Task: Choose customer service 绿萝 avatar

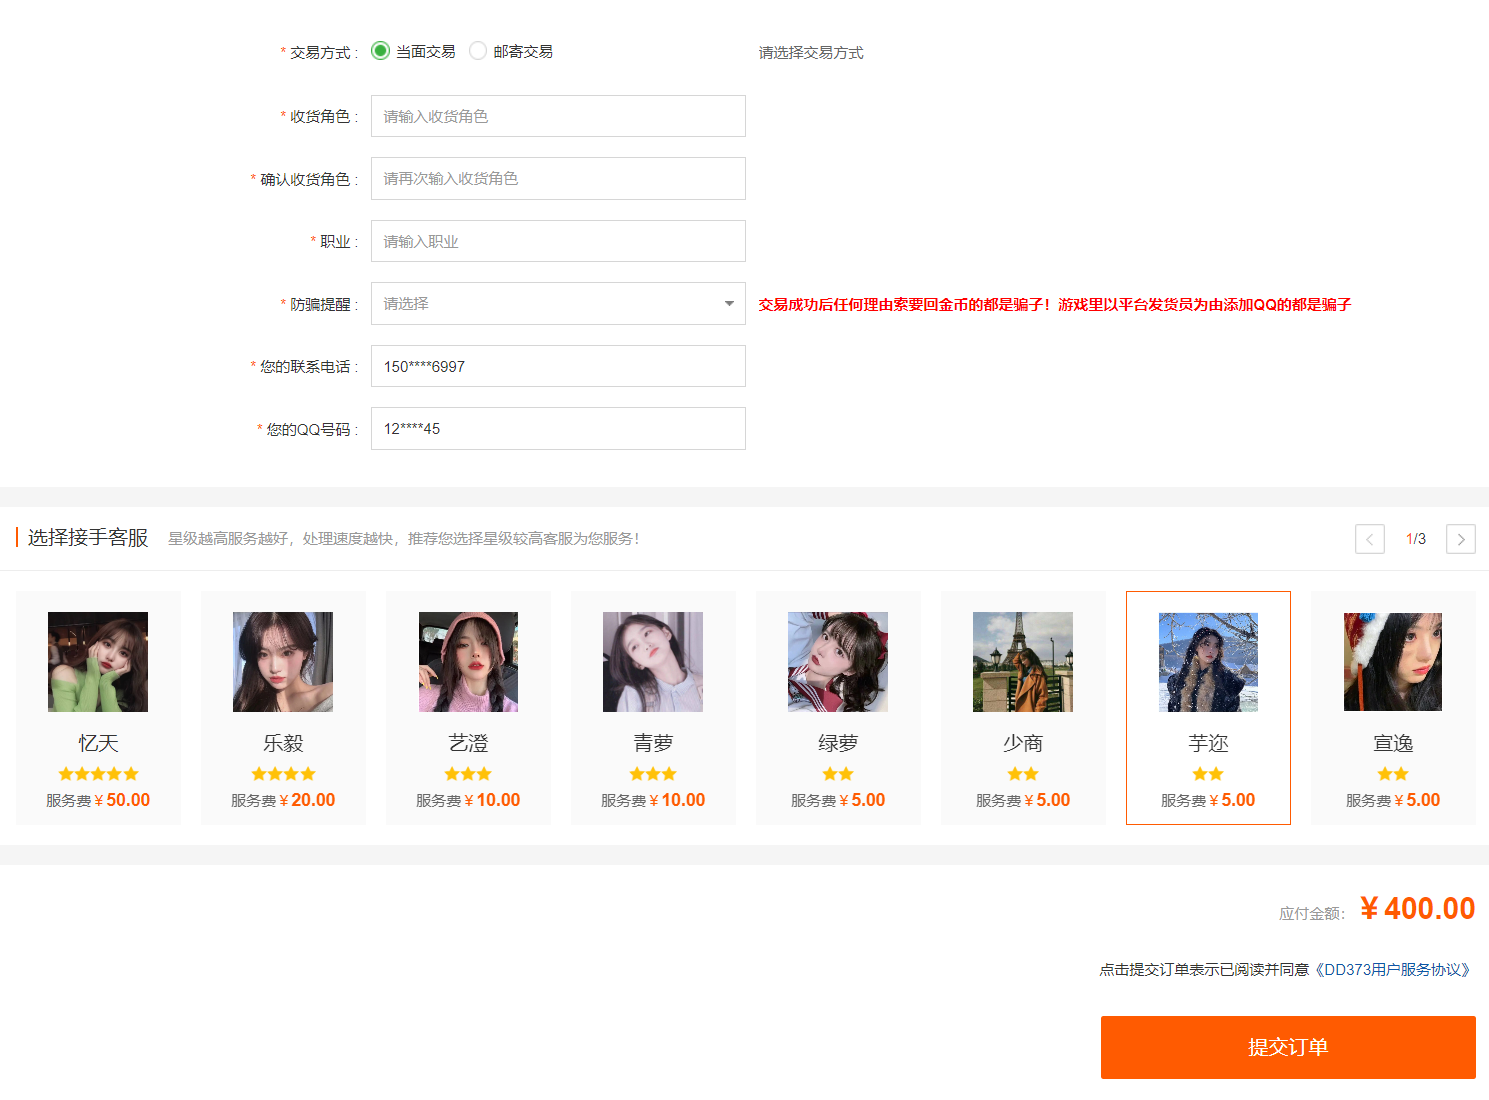Action: point(838,662)
